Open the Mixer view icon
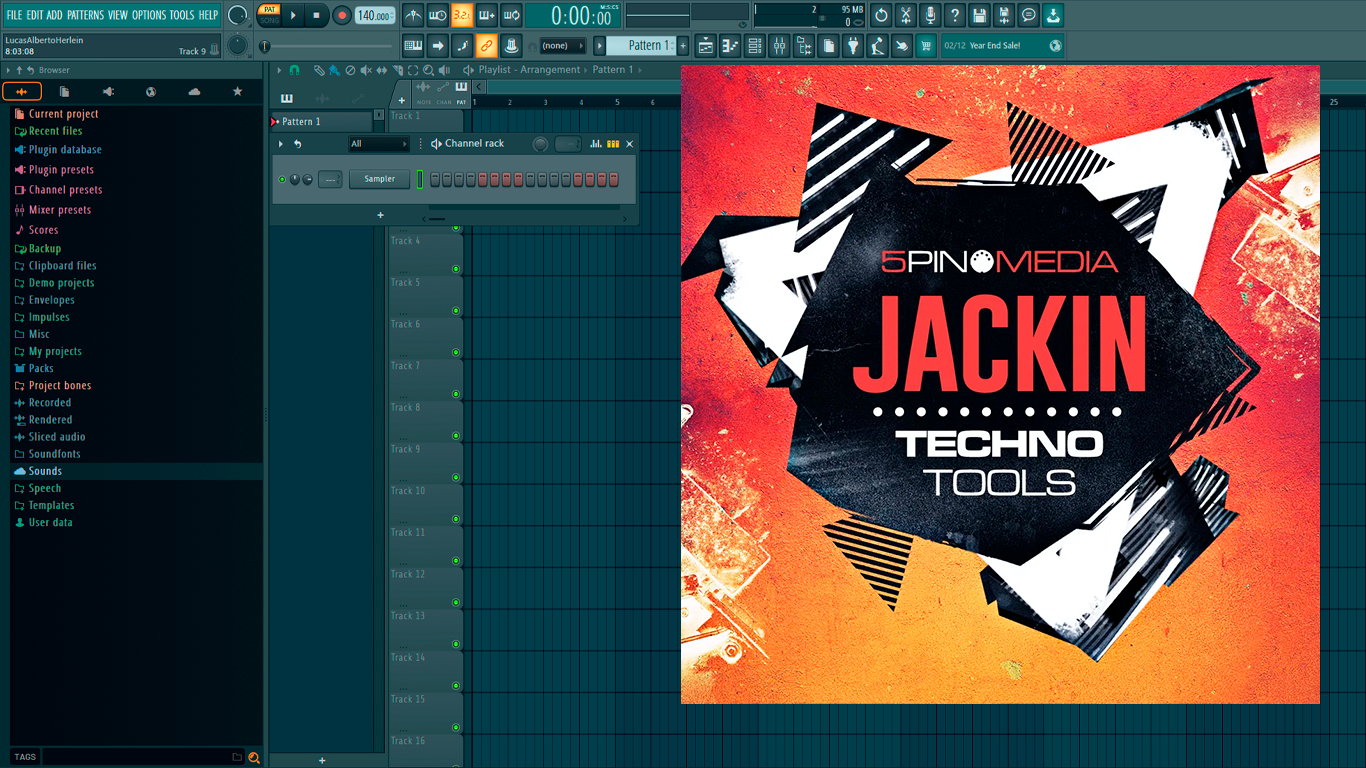 pyautogui.click(x=779, y=45)
